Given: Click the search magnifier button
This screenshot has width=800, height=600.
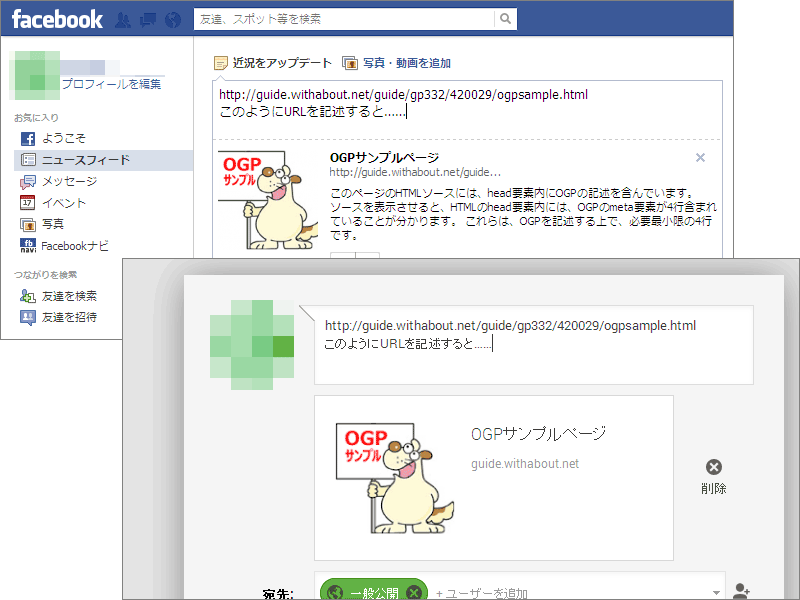Looking at the screenshot, I should pos(505,19).
